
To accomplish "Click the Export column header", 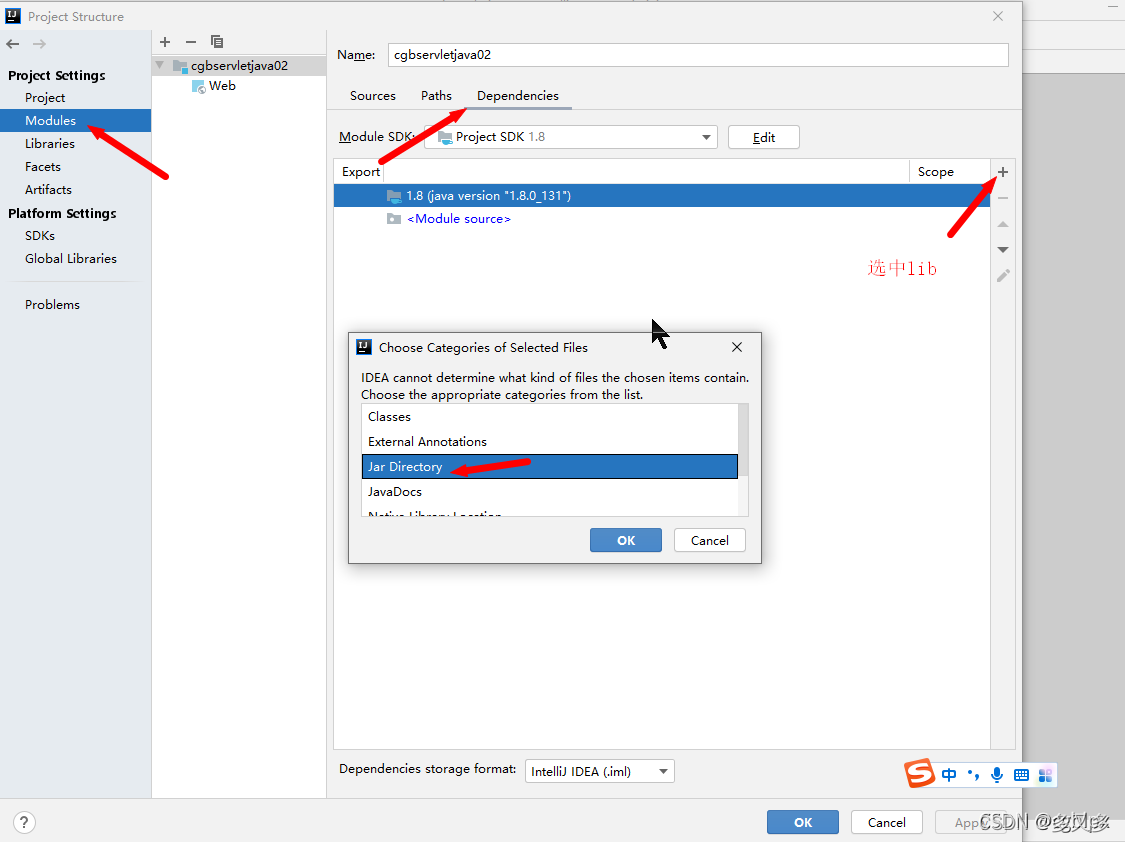I will [360, 171].
